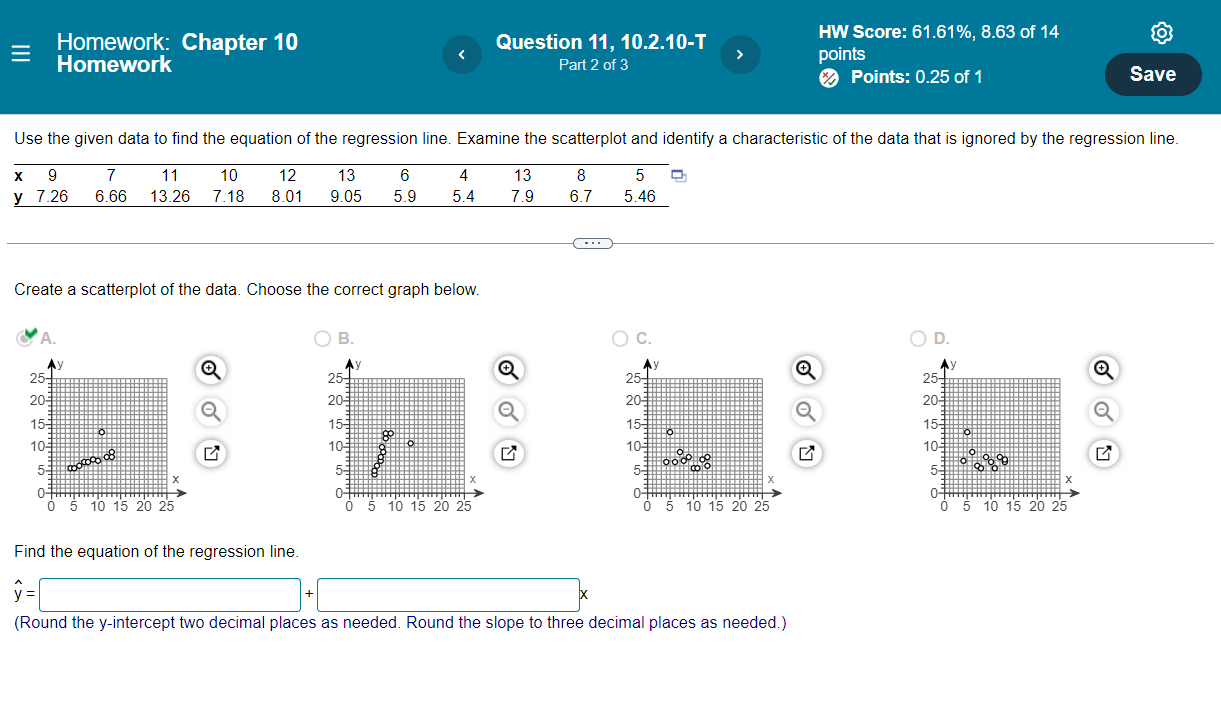Select answer option B

click(x=322, y=338)
